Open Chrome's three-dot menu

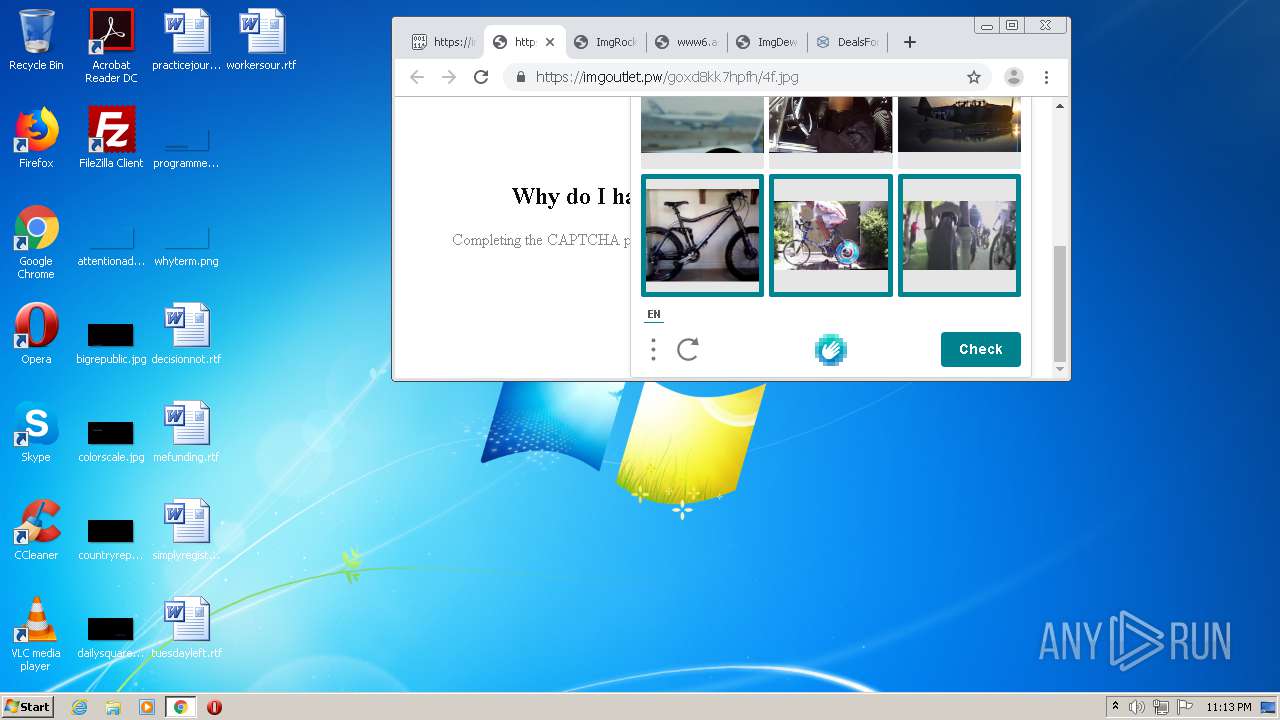coord(1046,77)
